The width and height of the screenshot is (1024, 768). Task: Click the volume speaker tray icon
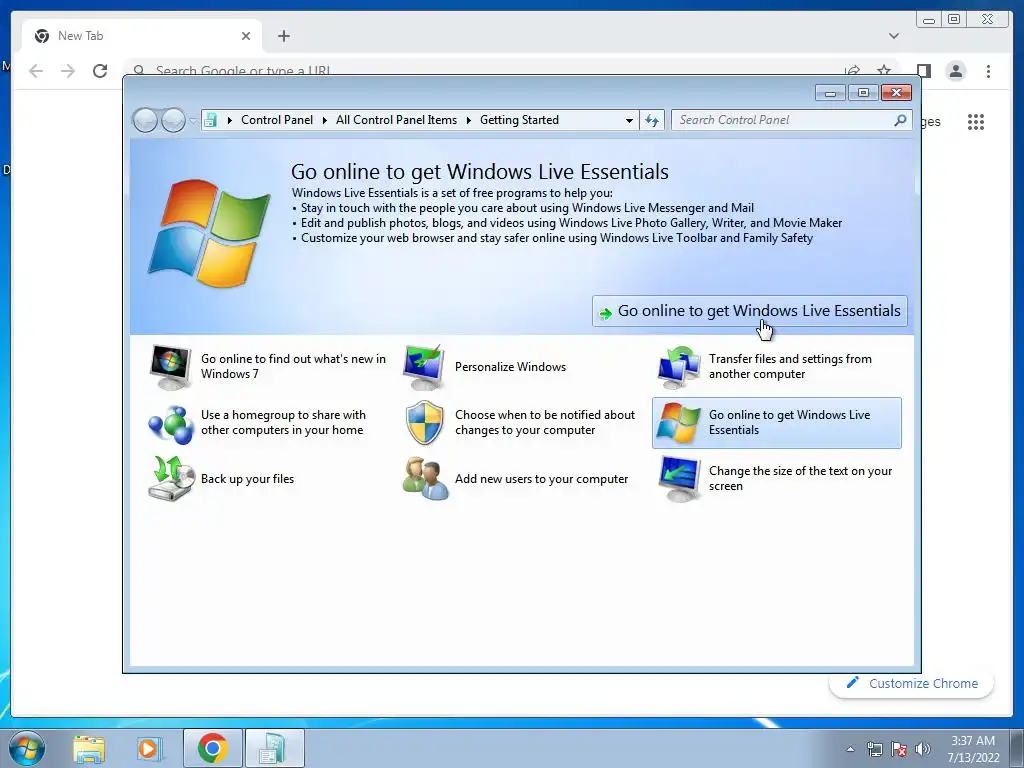(x=923, y=748)
